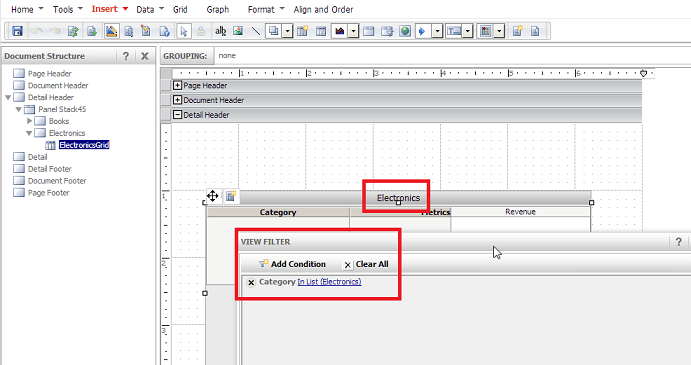691x365 pixels.
Task: Select Page Footer in the tree
Action: (x=48, y=193)
